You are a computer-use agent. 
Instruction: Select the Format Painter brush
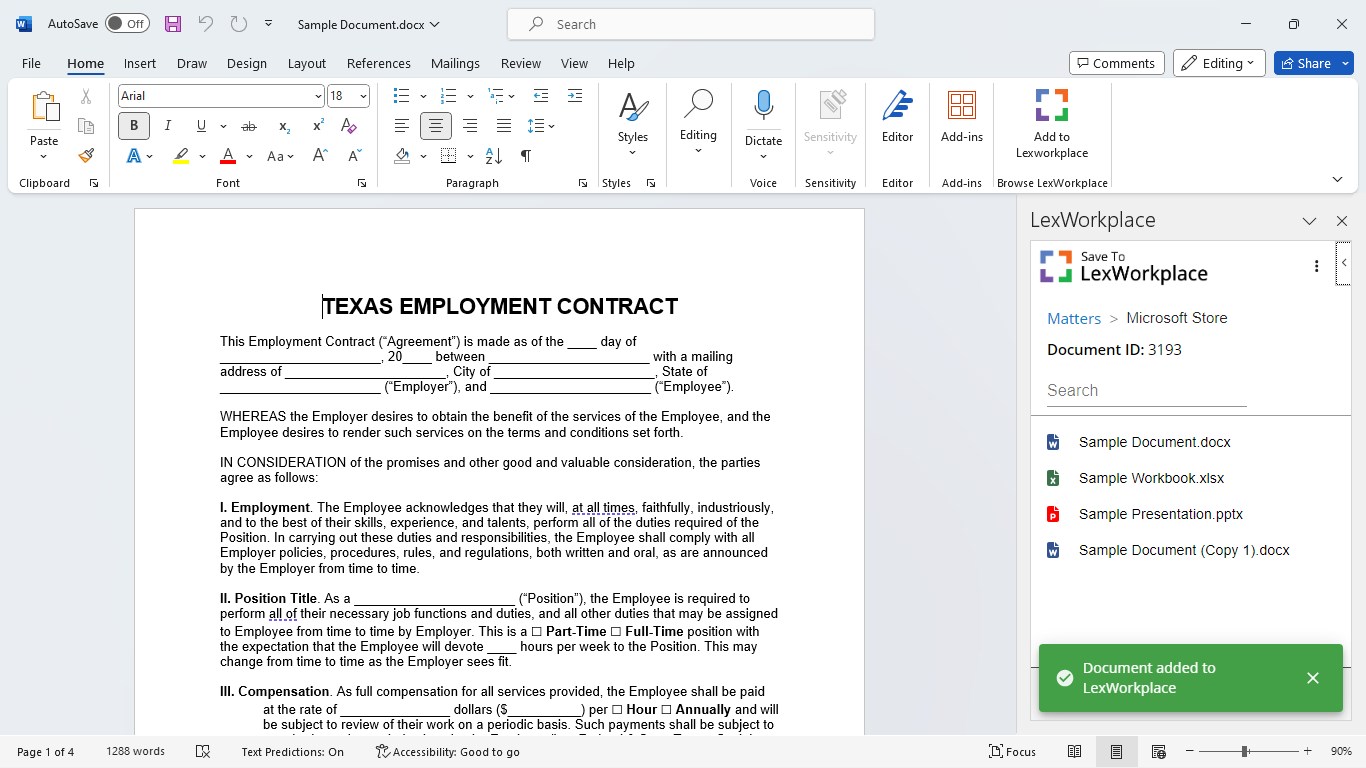point(86,155)
